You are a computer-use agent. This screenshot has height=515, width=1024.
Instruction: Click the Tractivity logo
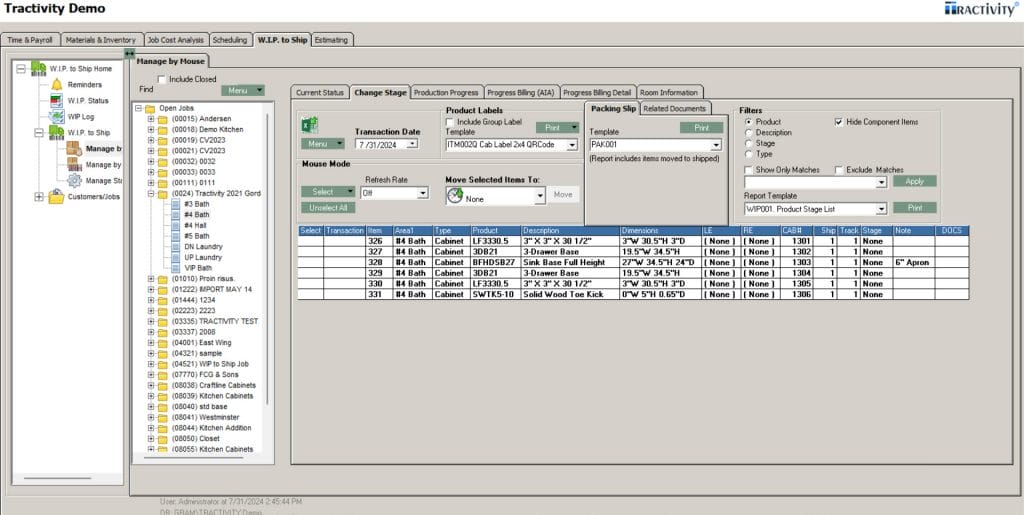(981, 9)
